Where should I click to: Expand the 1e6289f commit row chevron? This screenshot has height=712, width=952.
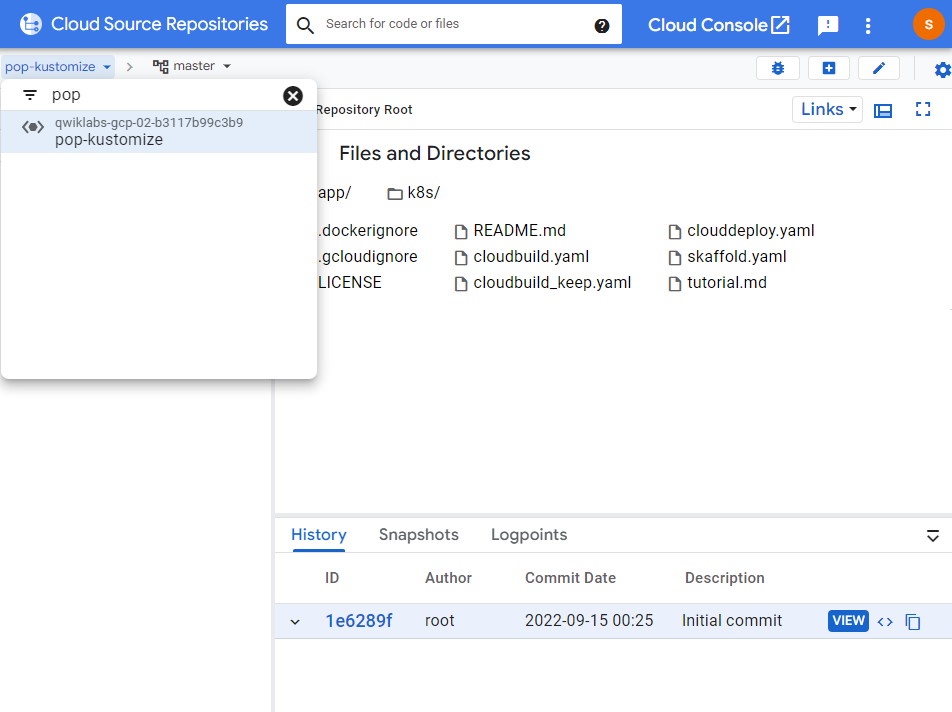(295, 622)
